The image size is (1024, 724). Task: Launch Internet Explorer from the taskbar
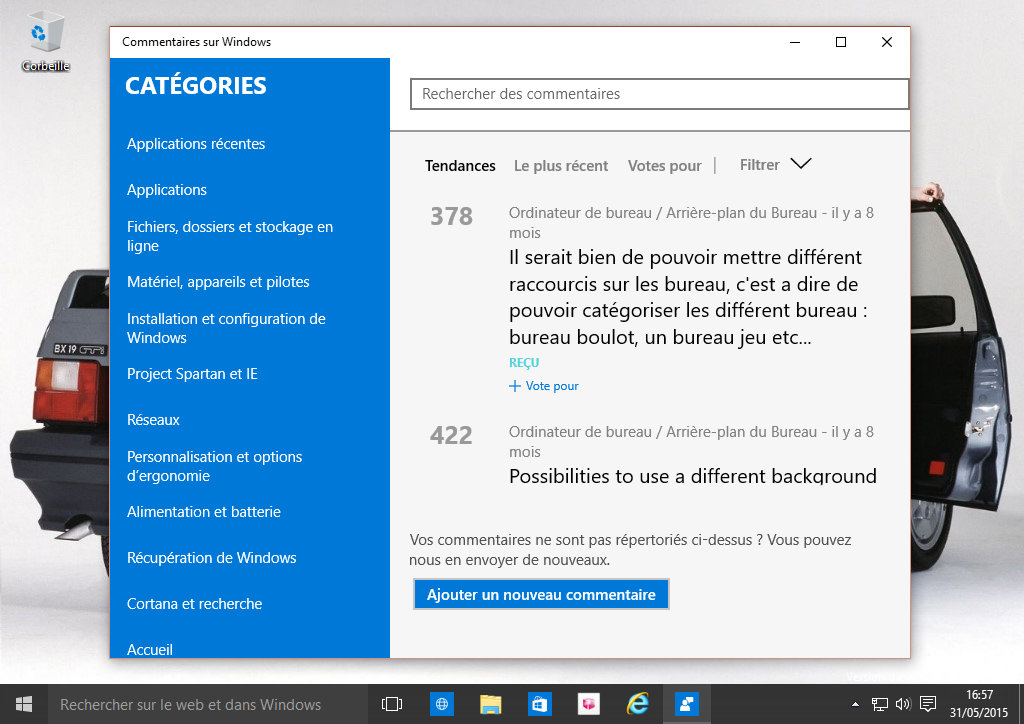coord(637,704)
